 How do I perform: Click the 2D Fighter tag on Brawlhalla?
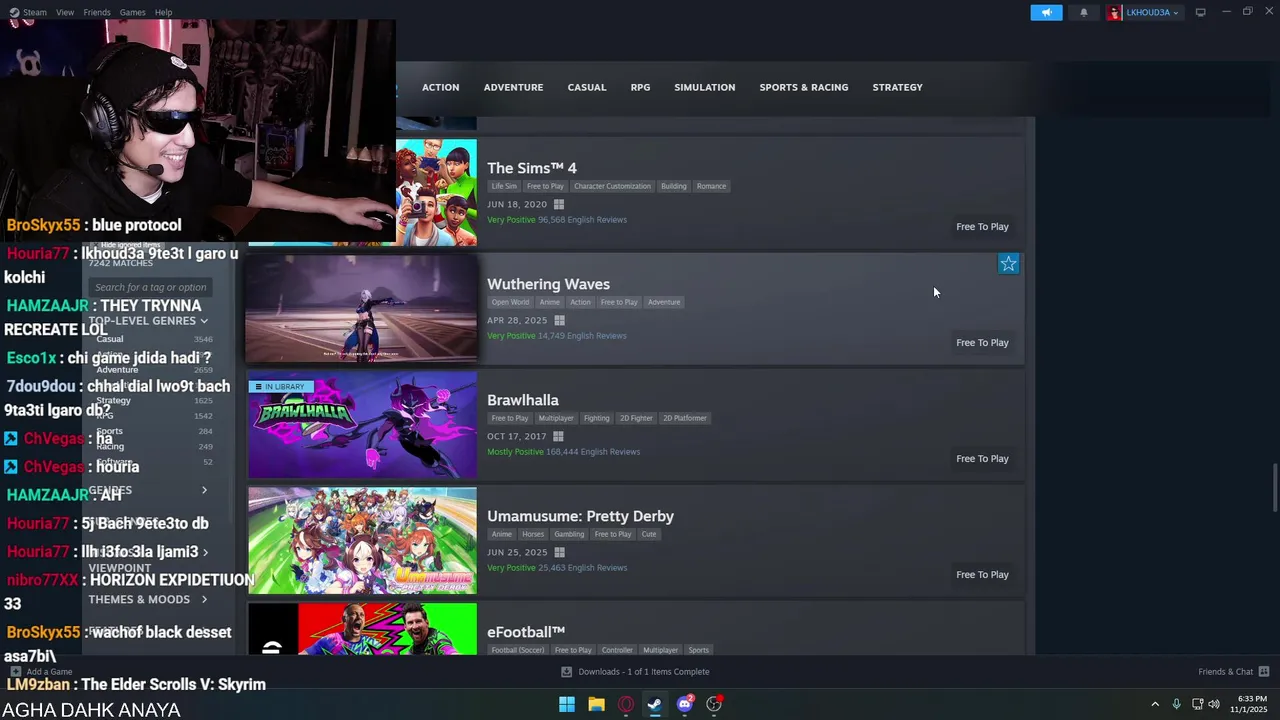(635, 418)
